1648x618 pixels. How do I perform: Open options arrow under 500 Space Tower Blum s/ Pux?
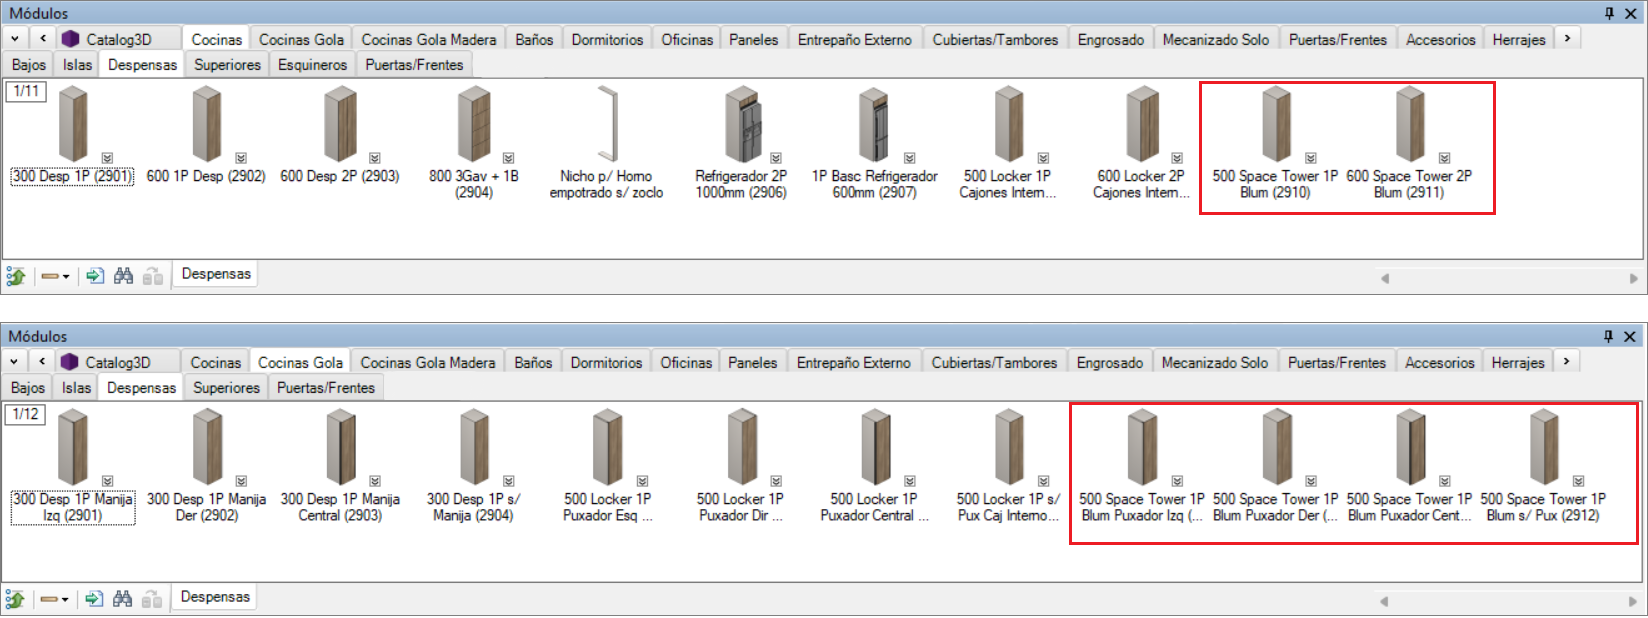[x=1579, y=481]
